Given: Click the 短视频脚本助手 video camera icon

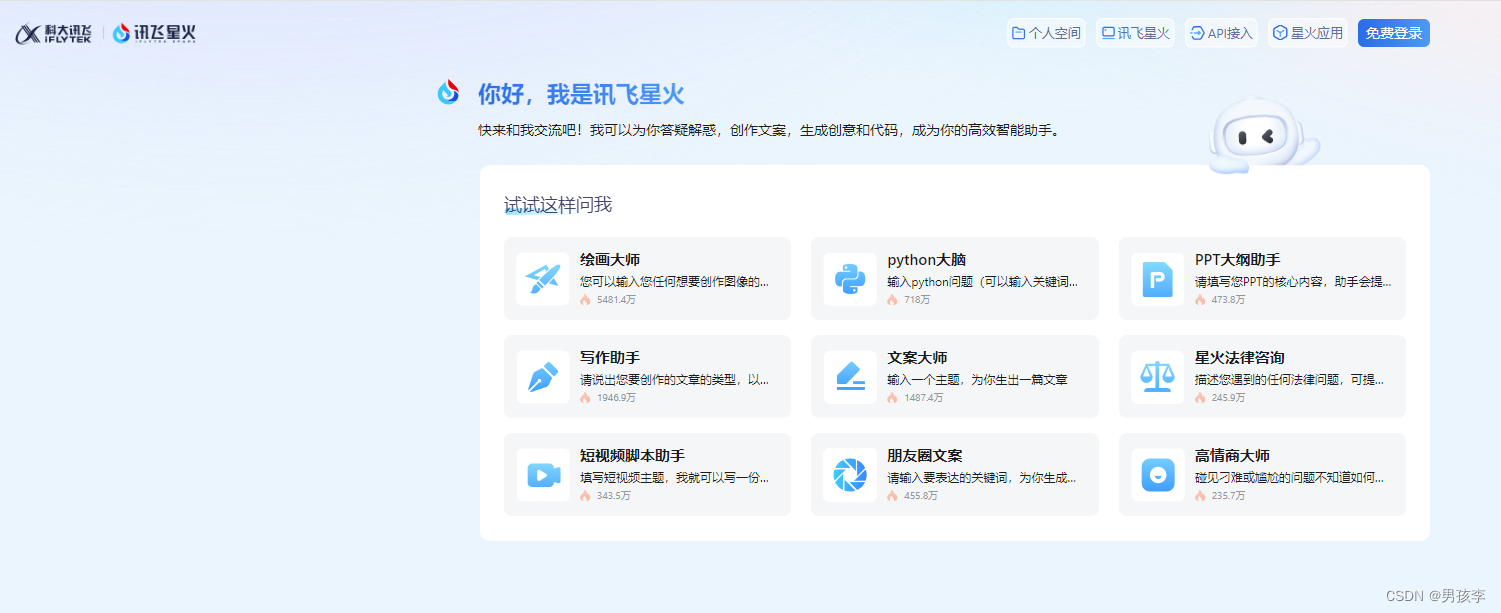Looking at the screenshot, I should pyautogui.click(x=543, y=475).
